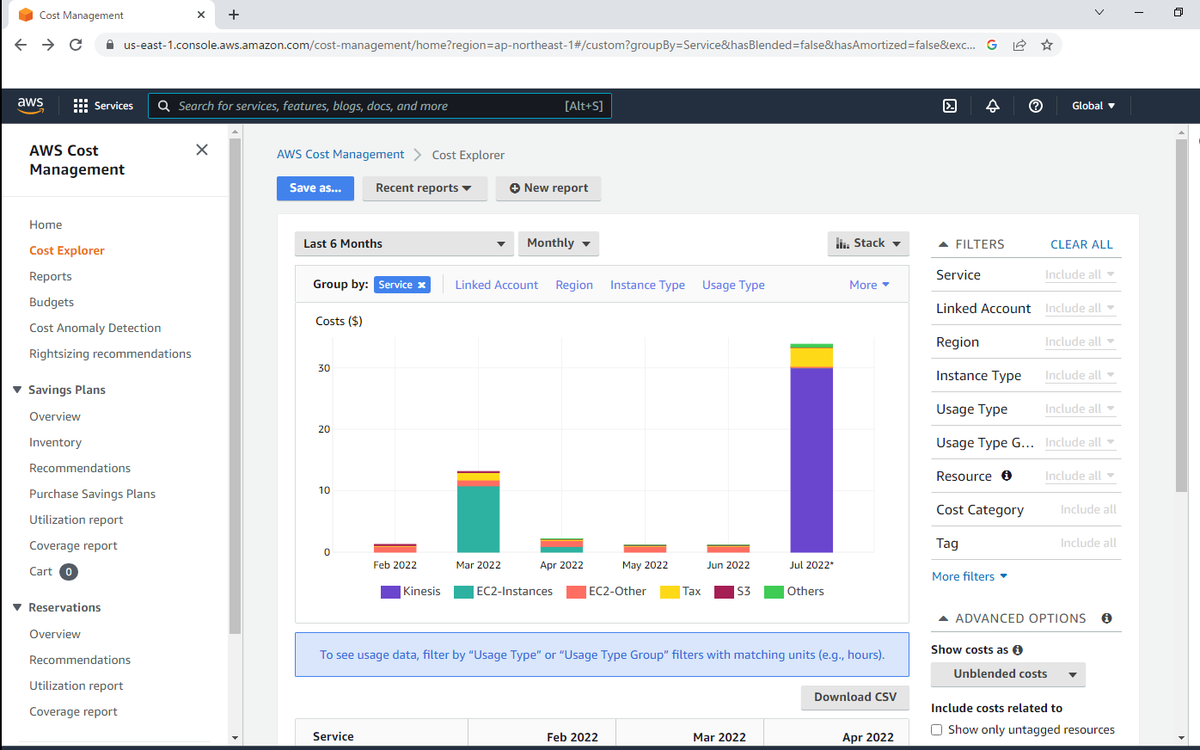Go back in browser history
This screenshot has width=1200, height=750.
[20, 45]
